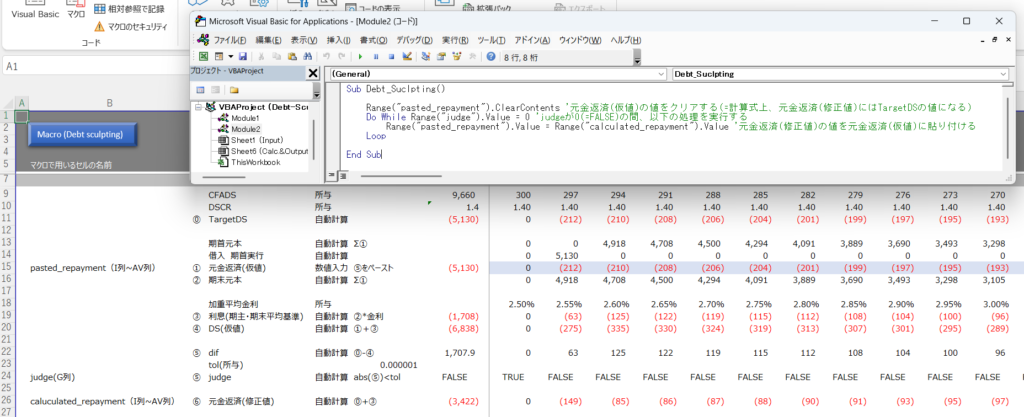
Task: Save the project with the floppy icon
Action: click(242, 57)
